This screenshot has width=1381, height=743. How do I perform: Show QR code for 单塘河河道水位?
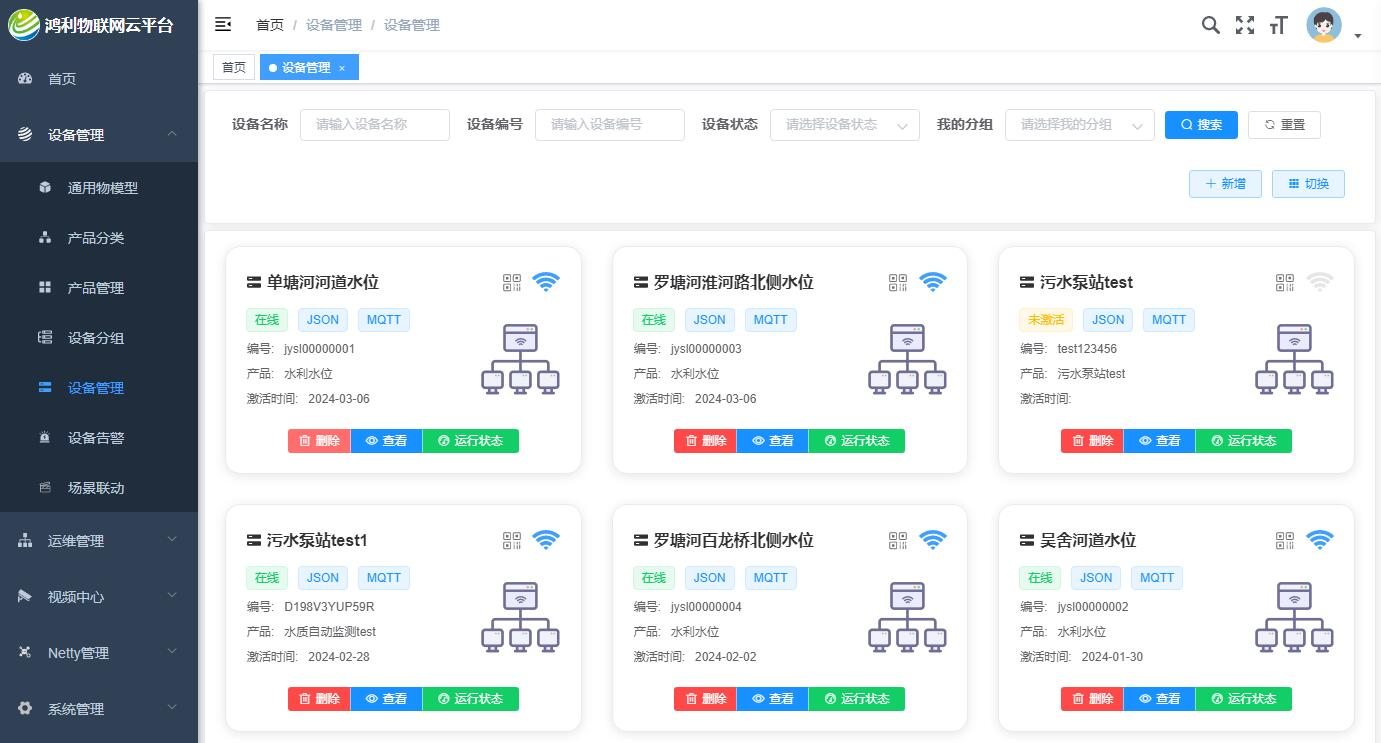(512, 283)
